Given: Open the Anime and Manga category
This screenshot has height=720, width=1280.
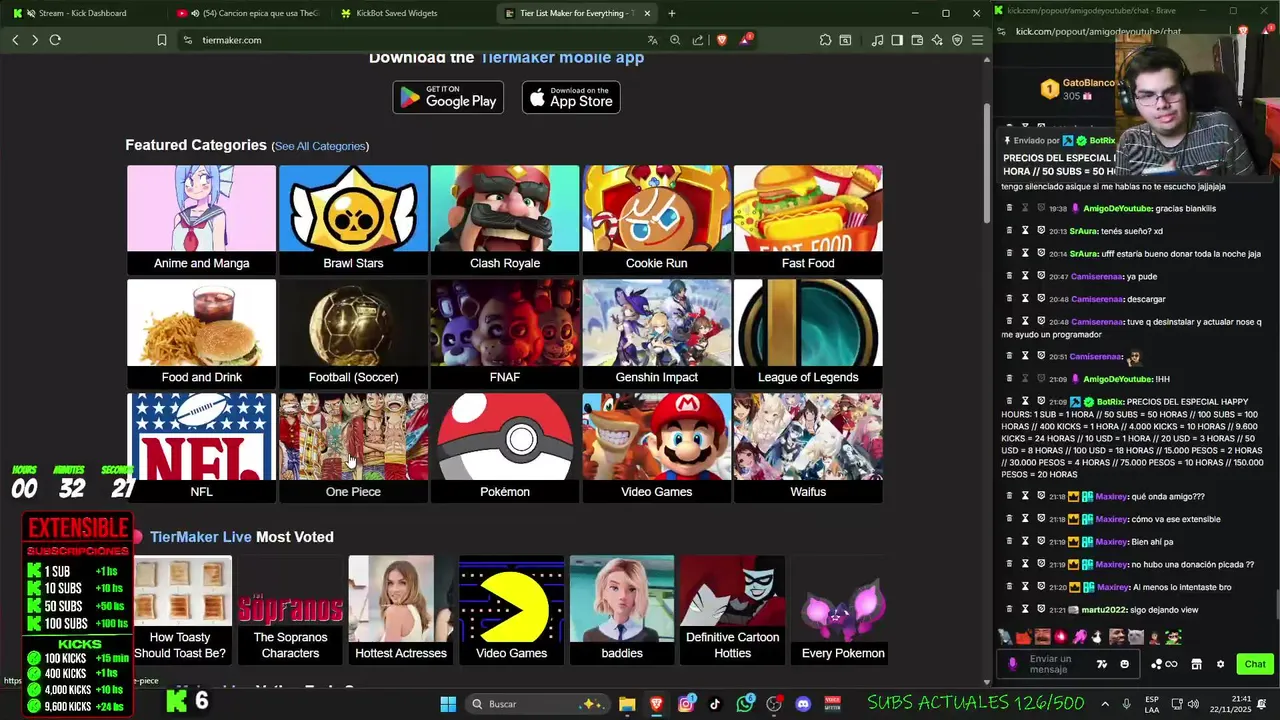Looking at the screenshot, I should [201, 220].
